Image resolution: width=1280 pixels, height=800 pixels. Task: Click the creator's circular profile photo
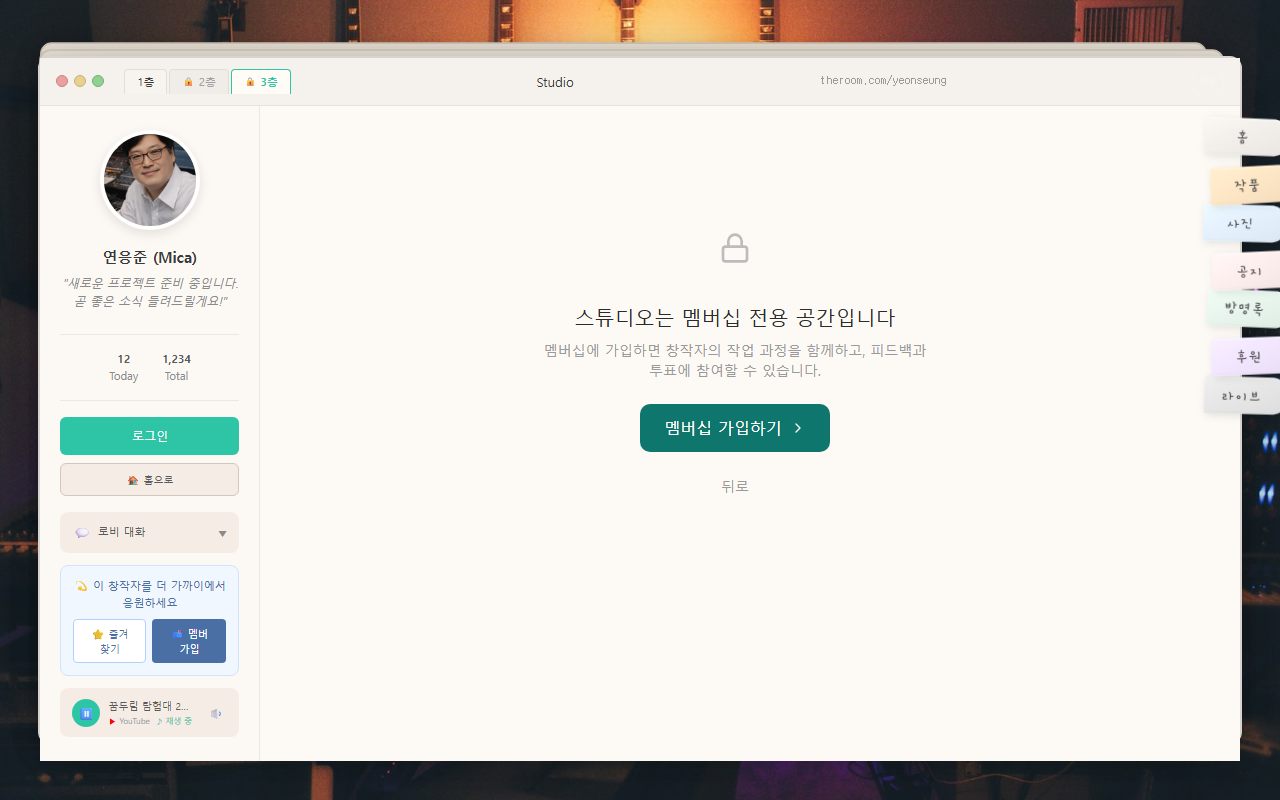tap(149, 180)
